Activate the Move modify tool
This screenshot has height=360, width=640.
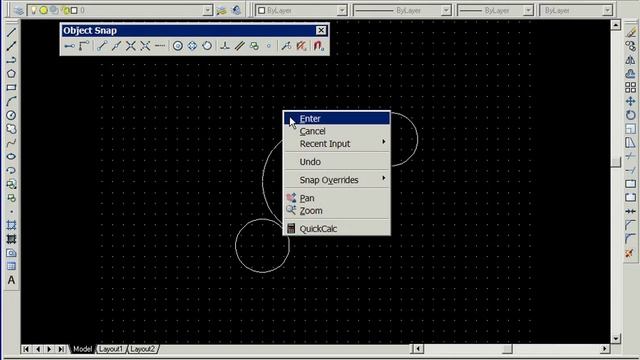[x=631, y=101]
